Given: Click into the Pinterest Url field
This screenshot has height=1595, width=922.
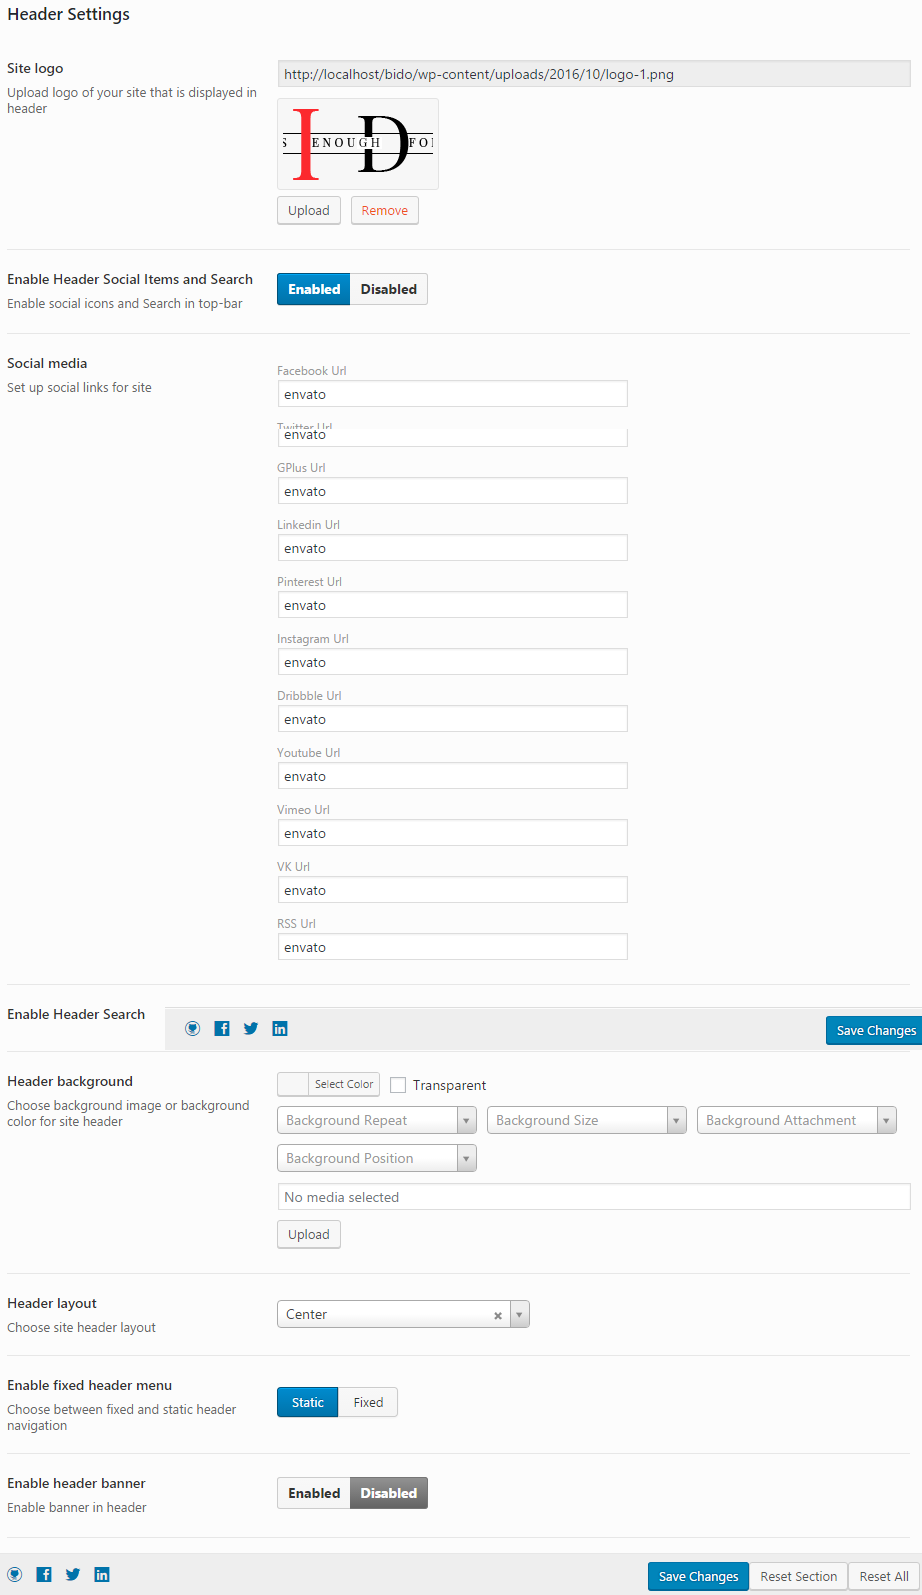Looking at the screenshot, I should point(452,605).
